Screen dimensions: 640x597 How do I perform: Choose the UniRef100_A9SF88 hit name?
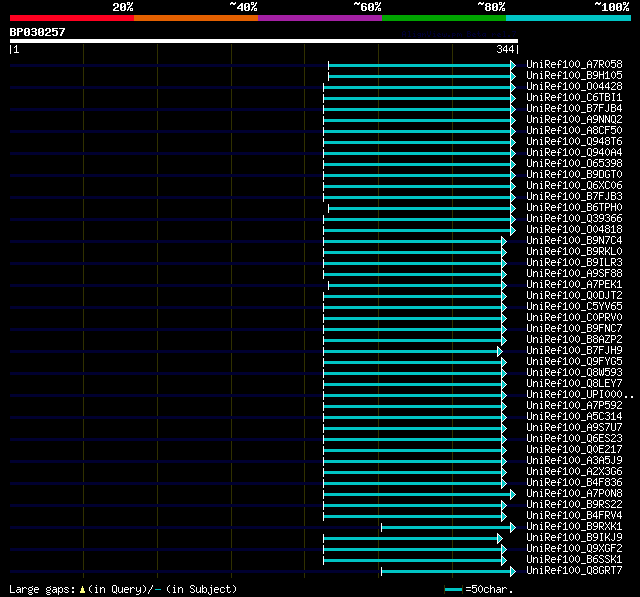(x=574, y=274)
